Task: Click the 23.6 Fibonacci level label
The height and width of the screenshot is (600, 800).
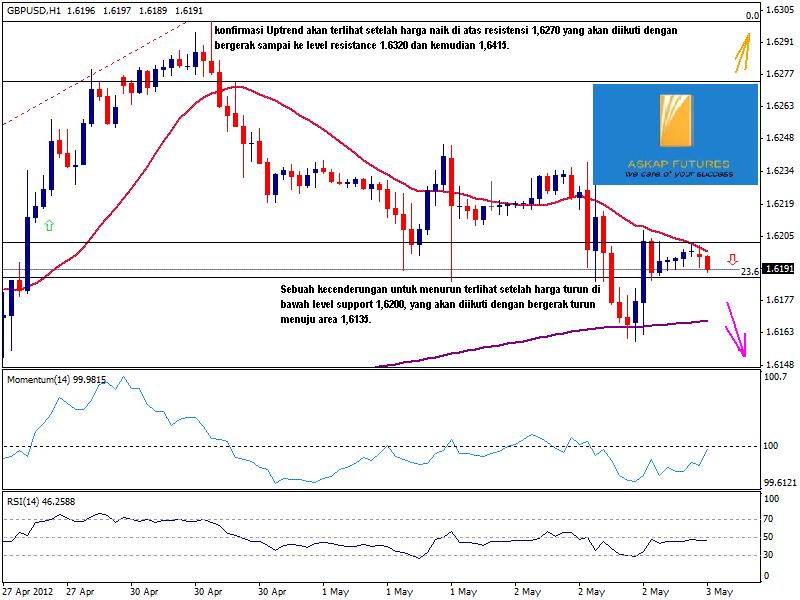Action: click(749, 271)
